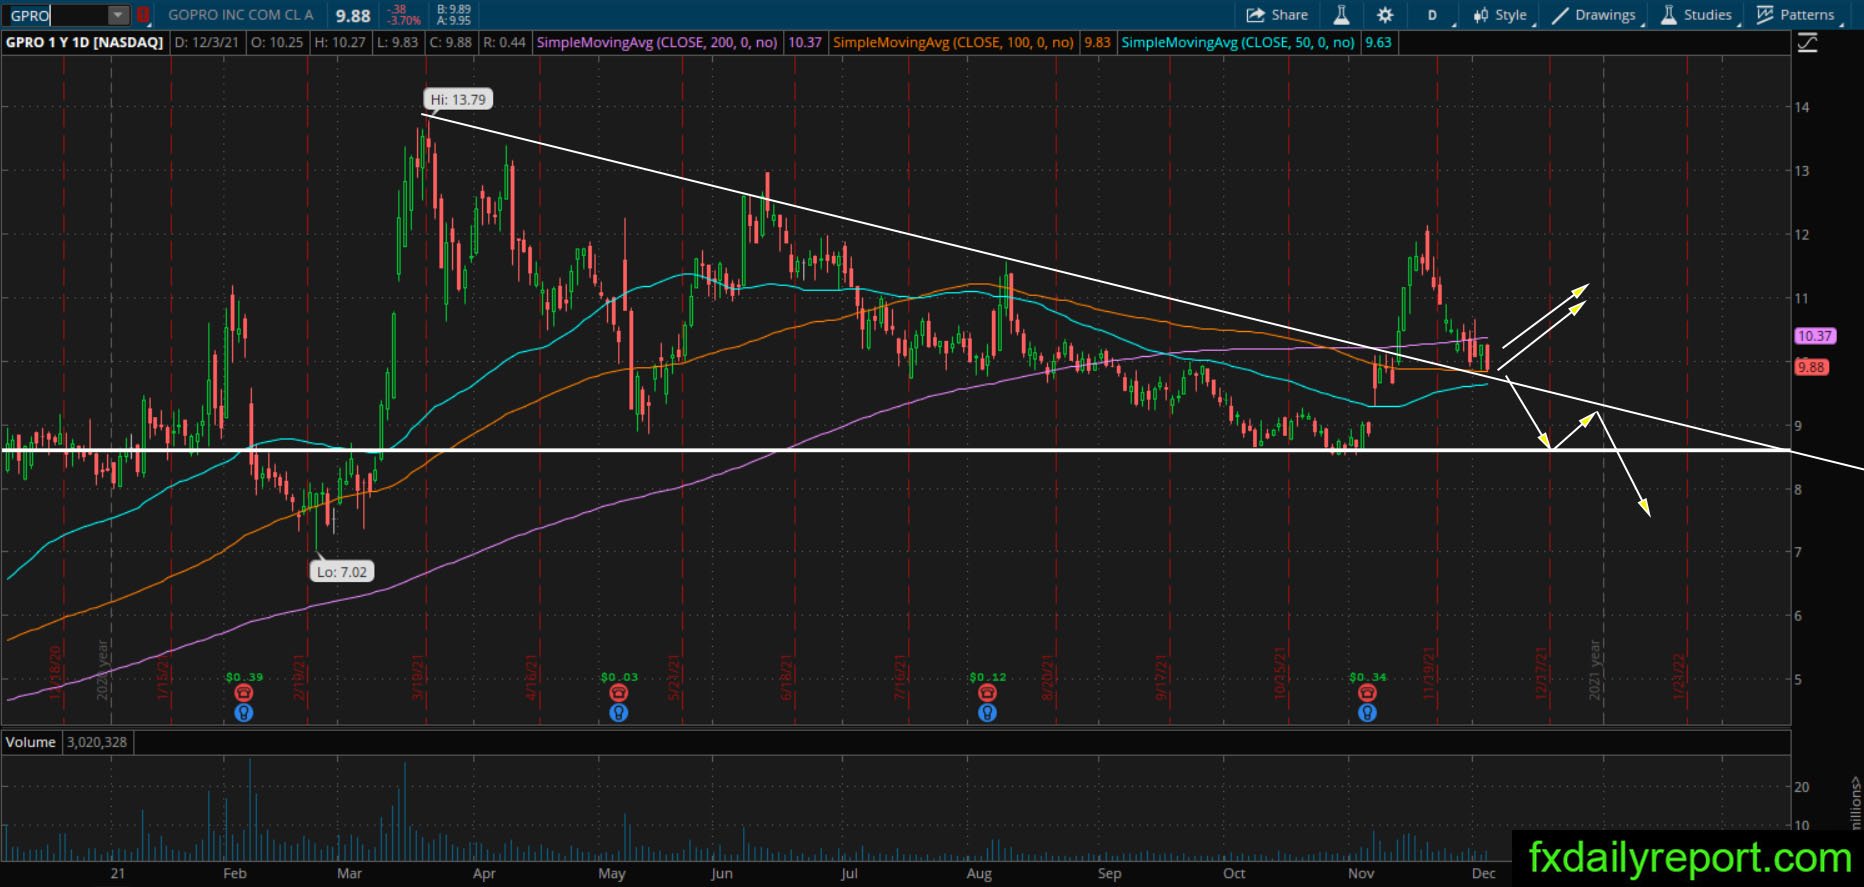Click the R: 0.44 range value
Viewport: 1864px width, 887px height.
click(504, 43)
